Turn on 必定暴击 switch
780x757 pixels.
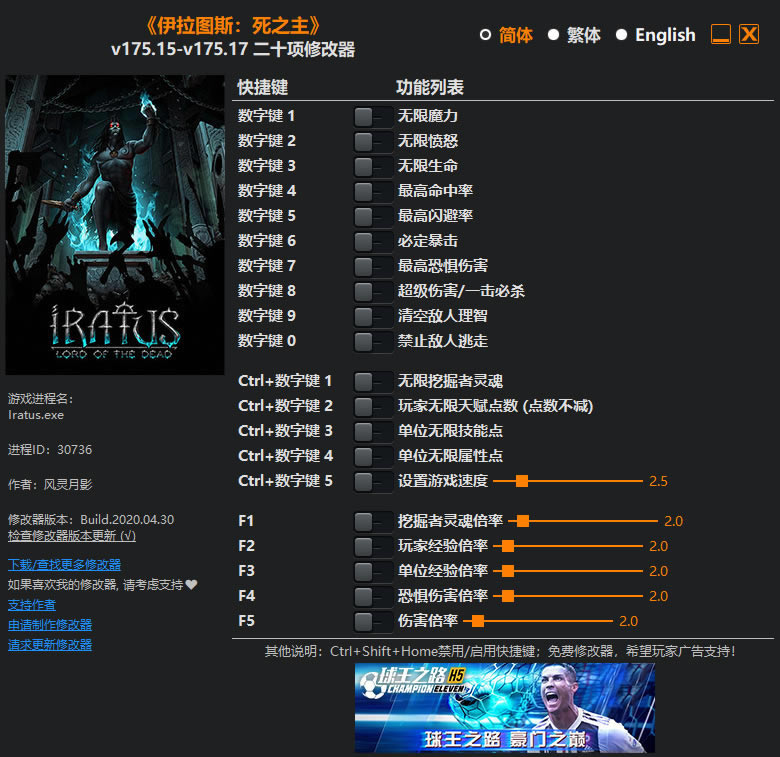pos(373,242)
